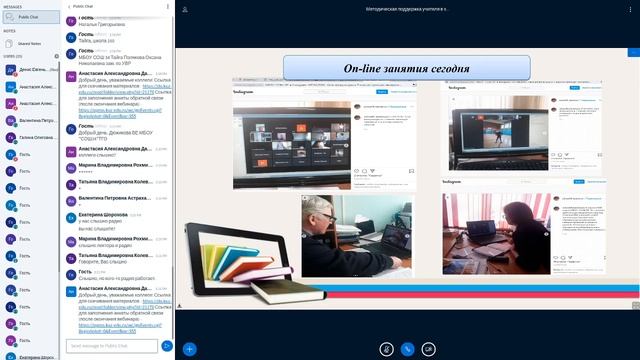Select user Екатерина Шорох... in the users list
640x360 pixels.
(x=31, y=357)
